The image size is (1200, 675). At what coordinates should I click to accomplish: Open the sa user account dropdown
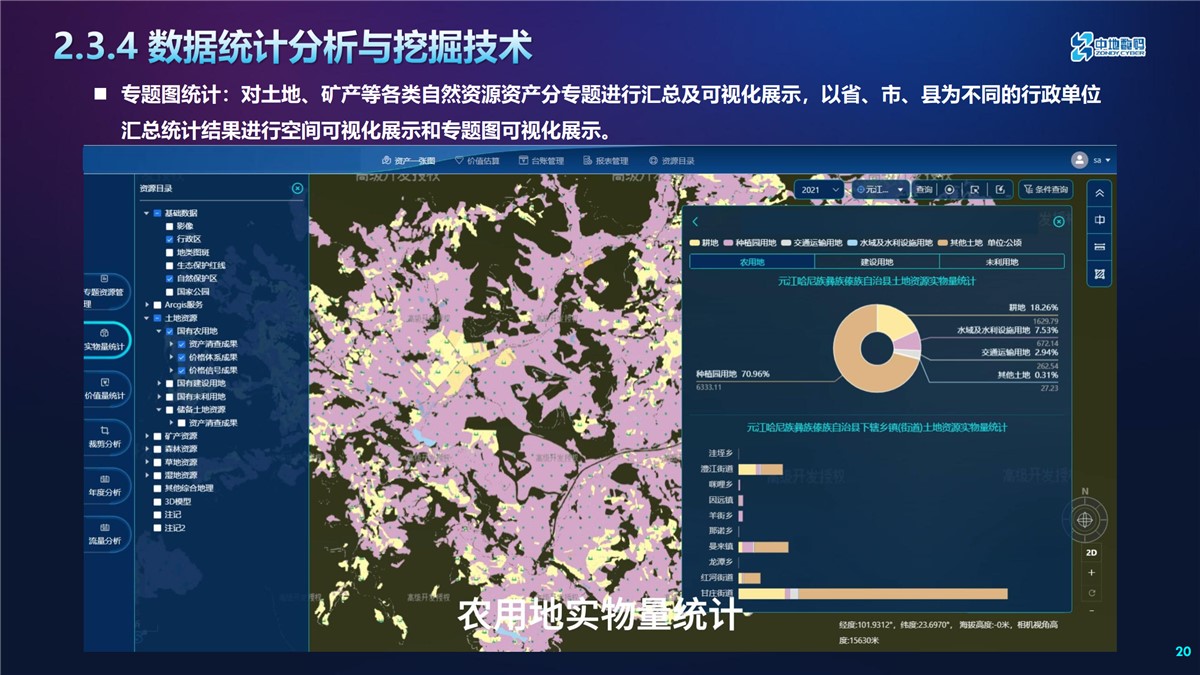(x=1102, y=160)
